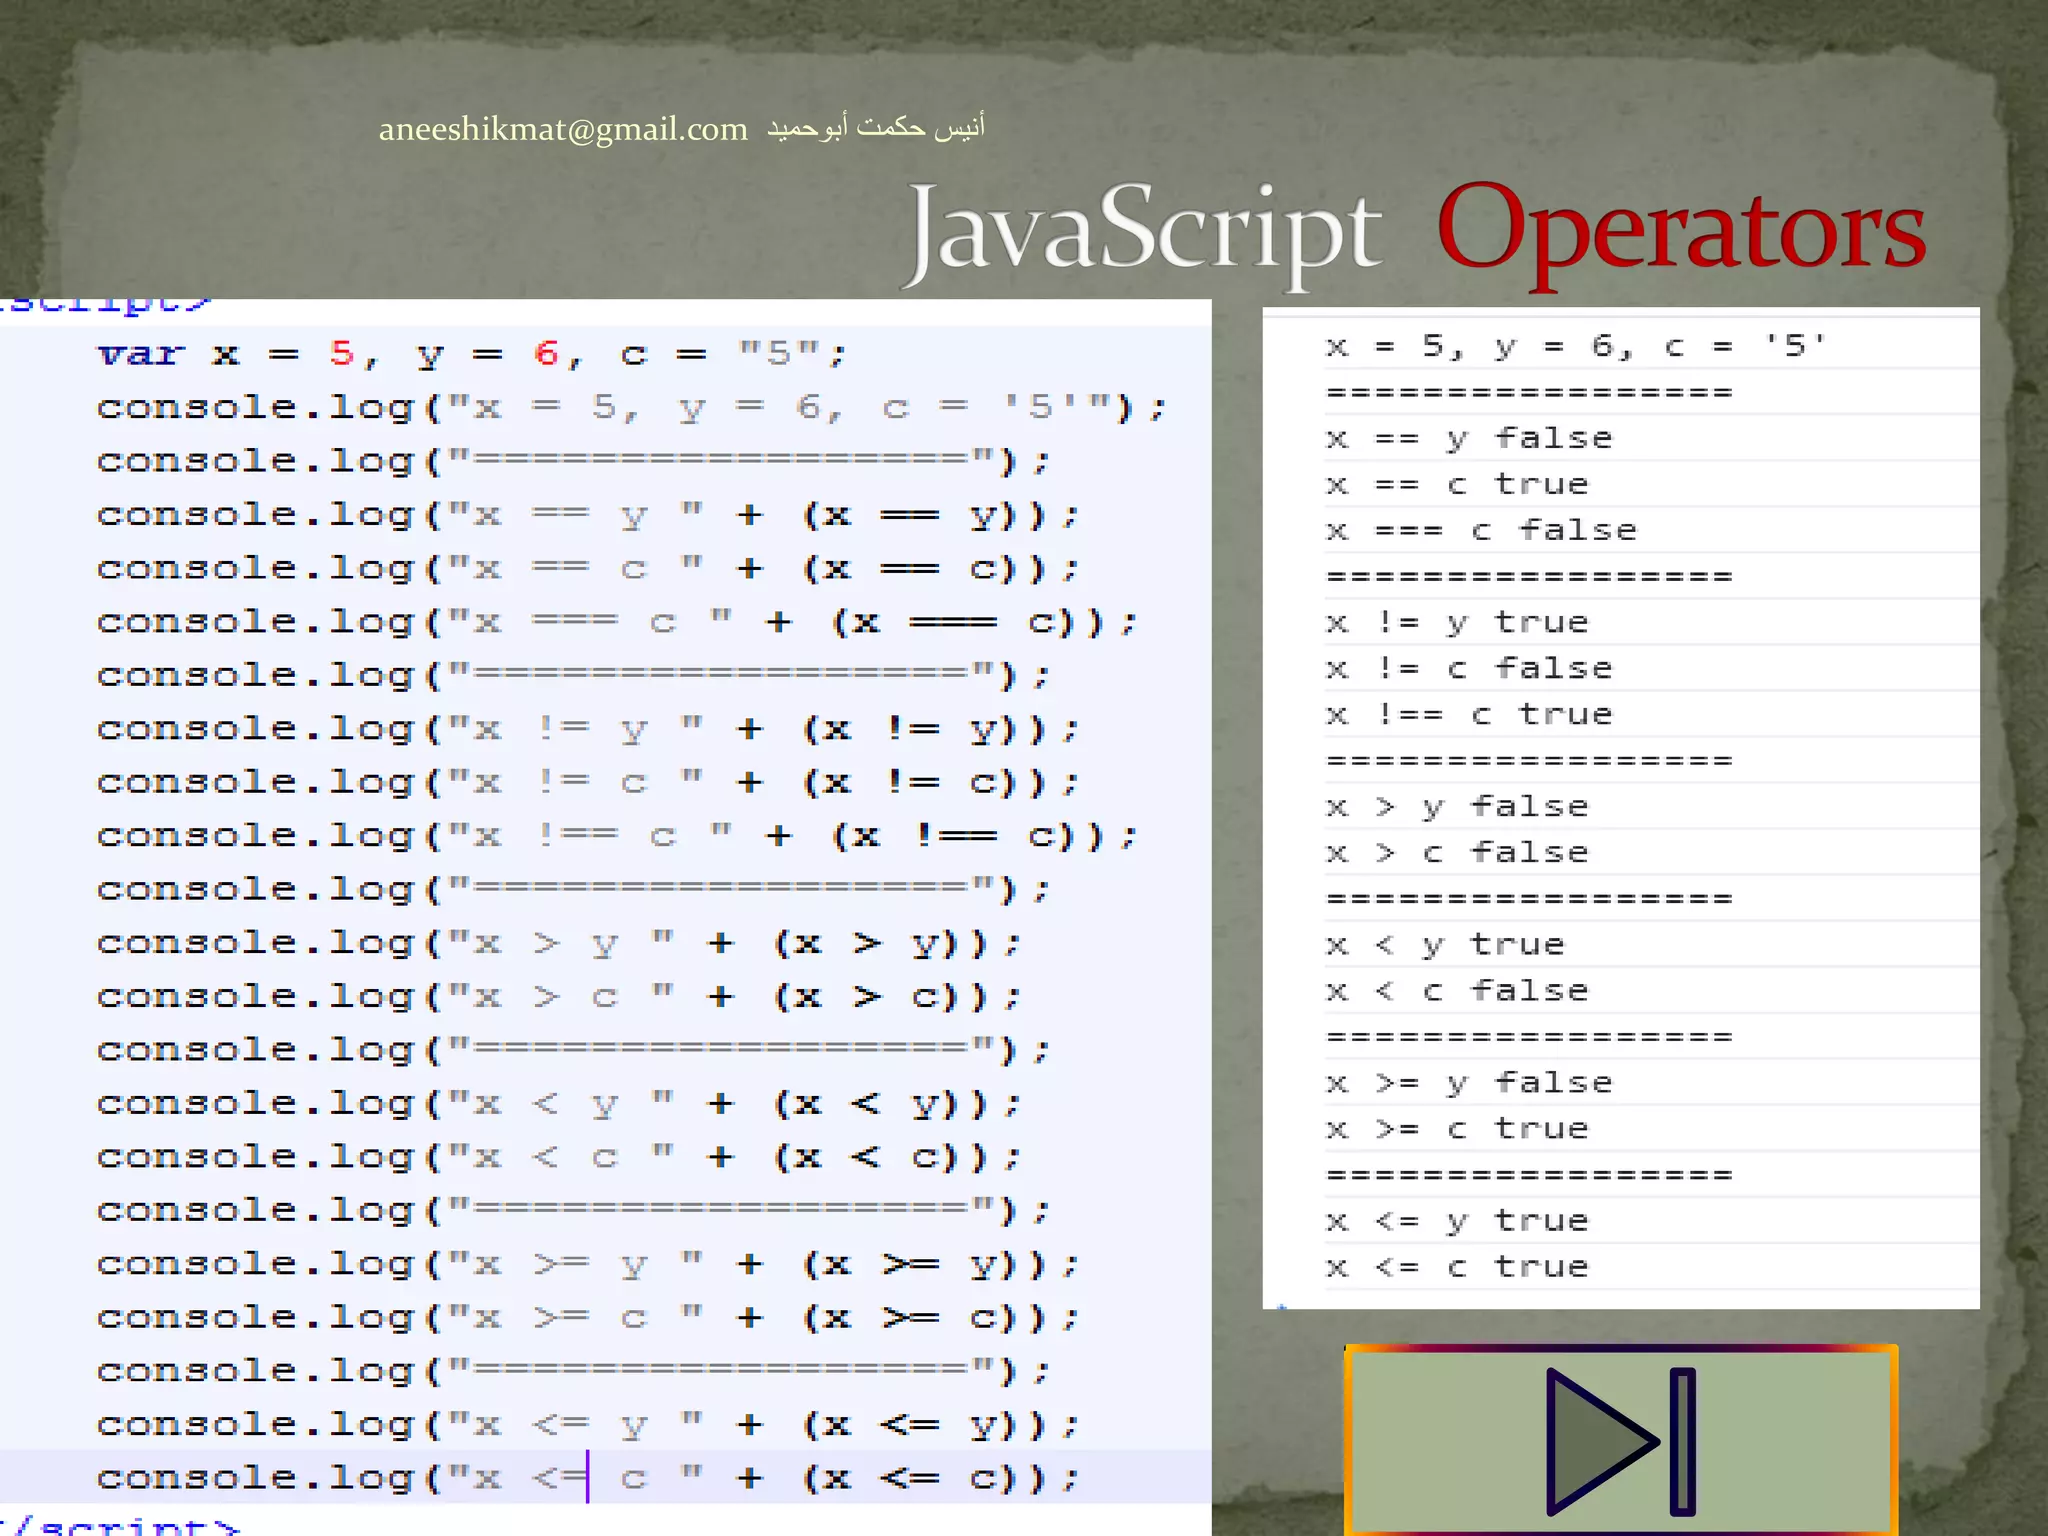Click the 'x !== c true' output row

point(1468,714)
